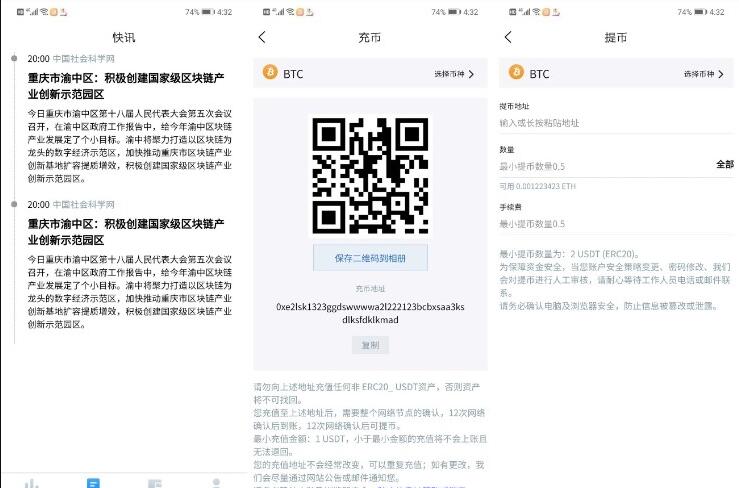Tap the 充币地址 label above the address
This screenshot has height=488, width=739.
click(x=370, y=289)
